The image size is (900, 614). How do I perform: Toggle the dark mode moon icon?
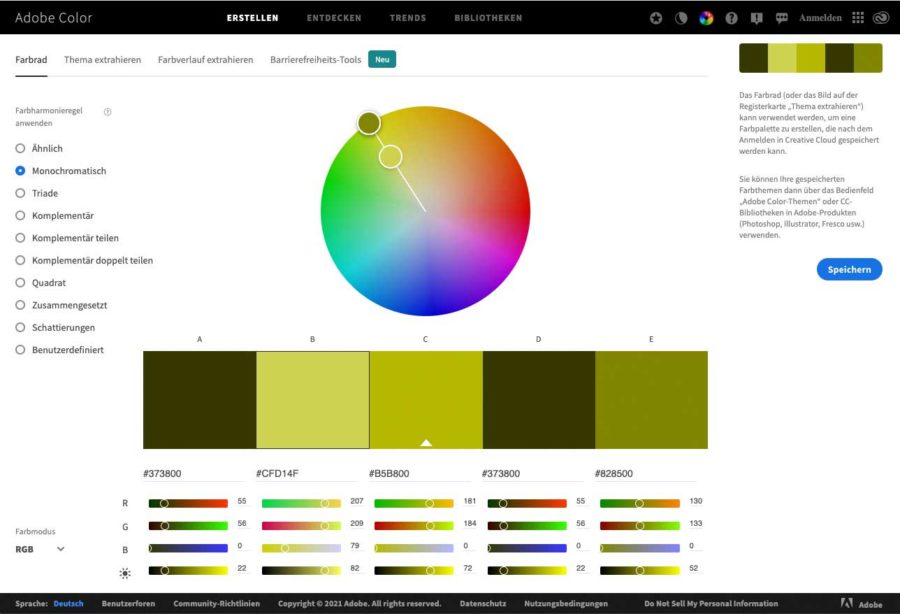tap(681, 18)
